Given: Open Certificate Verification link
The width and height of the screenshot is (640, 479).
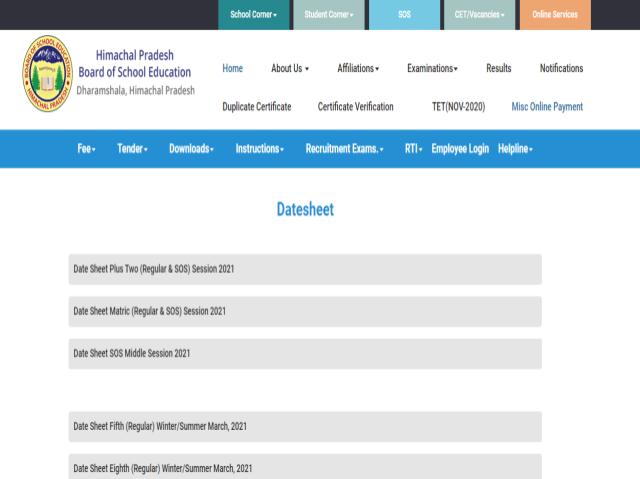Looking at the screenshot, I should tap(356, 107).
